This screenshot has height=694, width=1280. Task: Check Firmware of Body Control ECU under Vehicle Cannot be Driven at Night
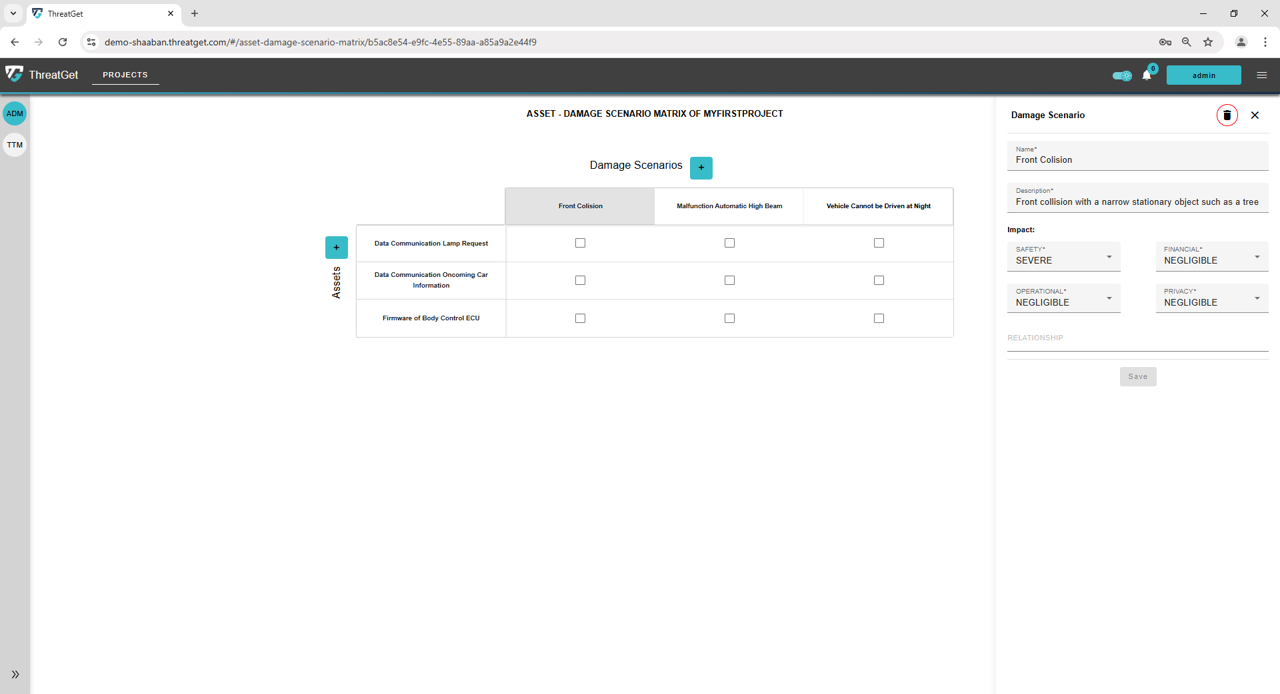pos(879,318)
